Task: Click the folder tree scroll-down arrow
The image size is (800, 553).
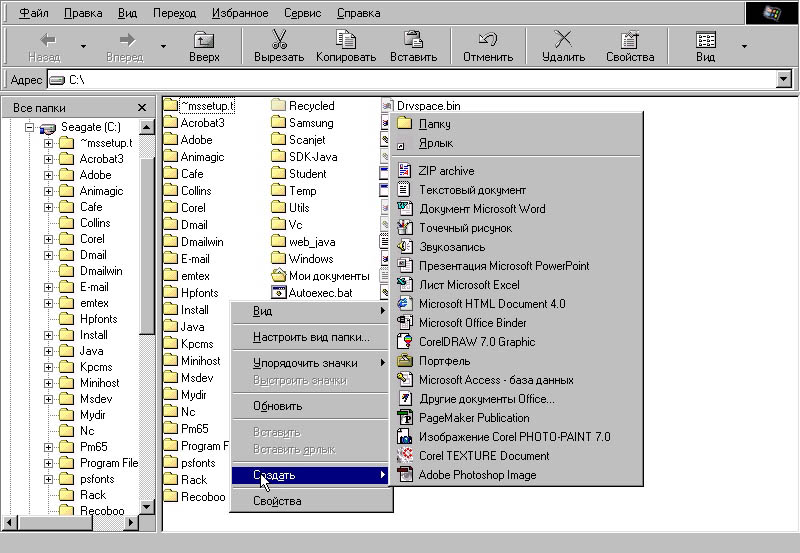Action: coord(146,507)
